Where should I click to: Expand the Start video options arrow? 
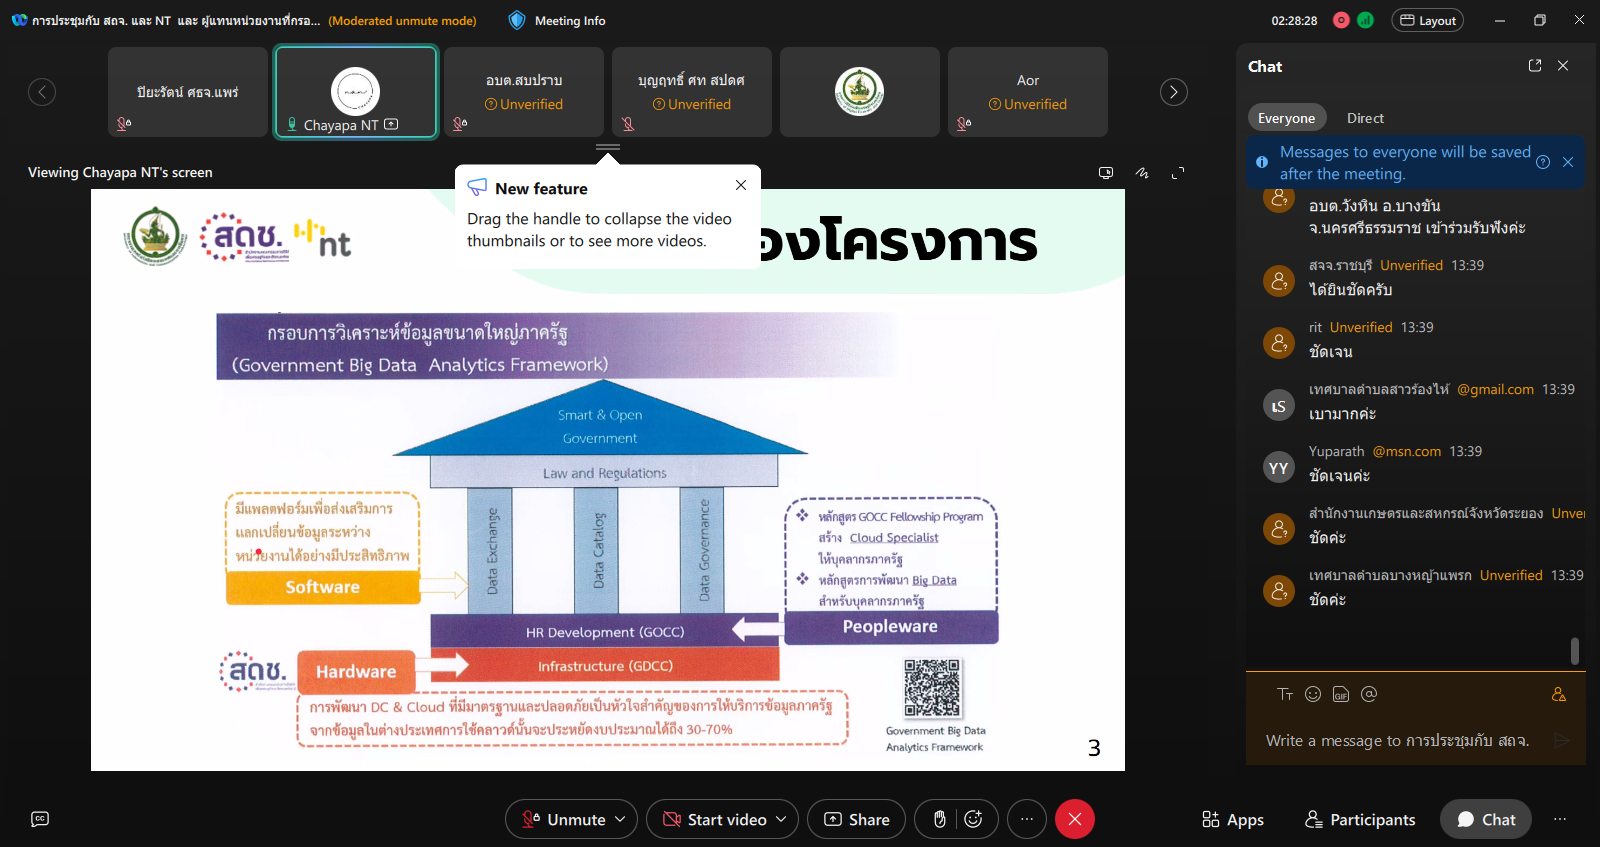coord(781,819)
